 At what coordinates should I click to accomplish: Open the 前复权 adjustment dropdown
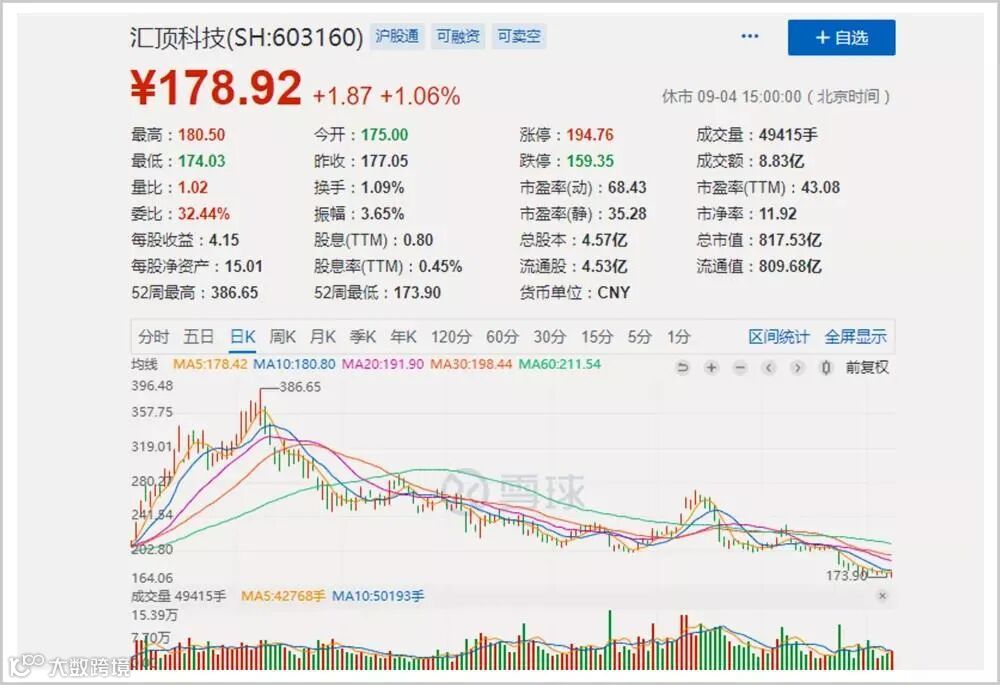click(867, 367)
